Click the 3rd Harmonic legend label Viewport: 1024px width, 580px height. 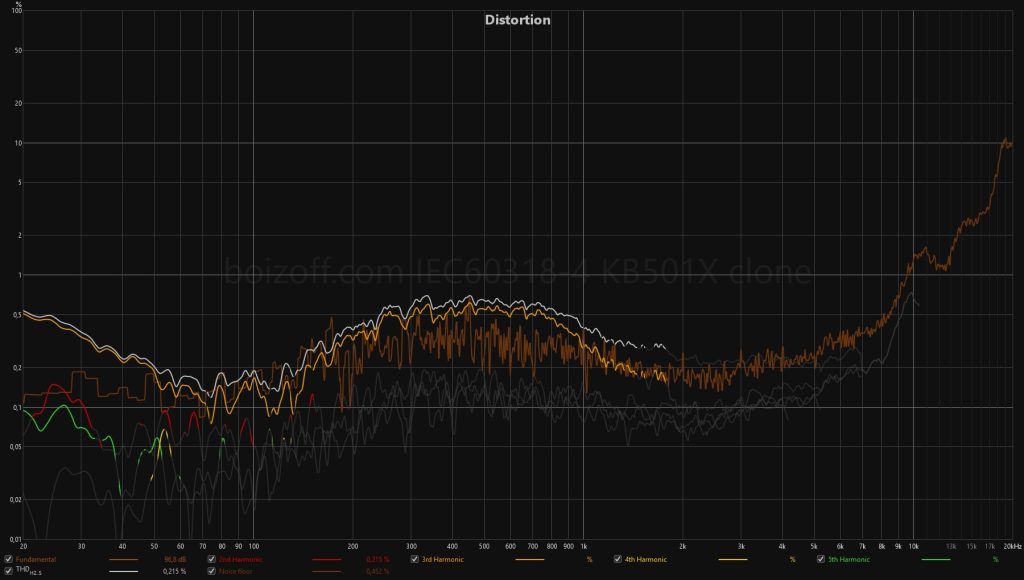tap(443, 560)
